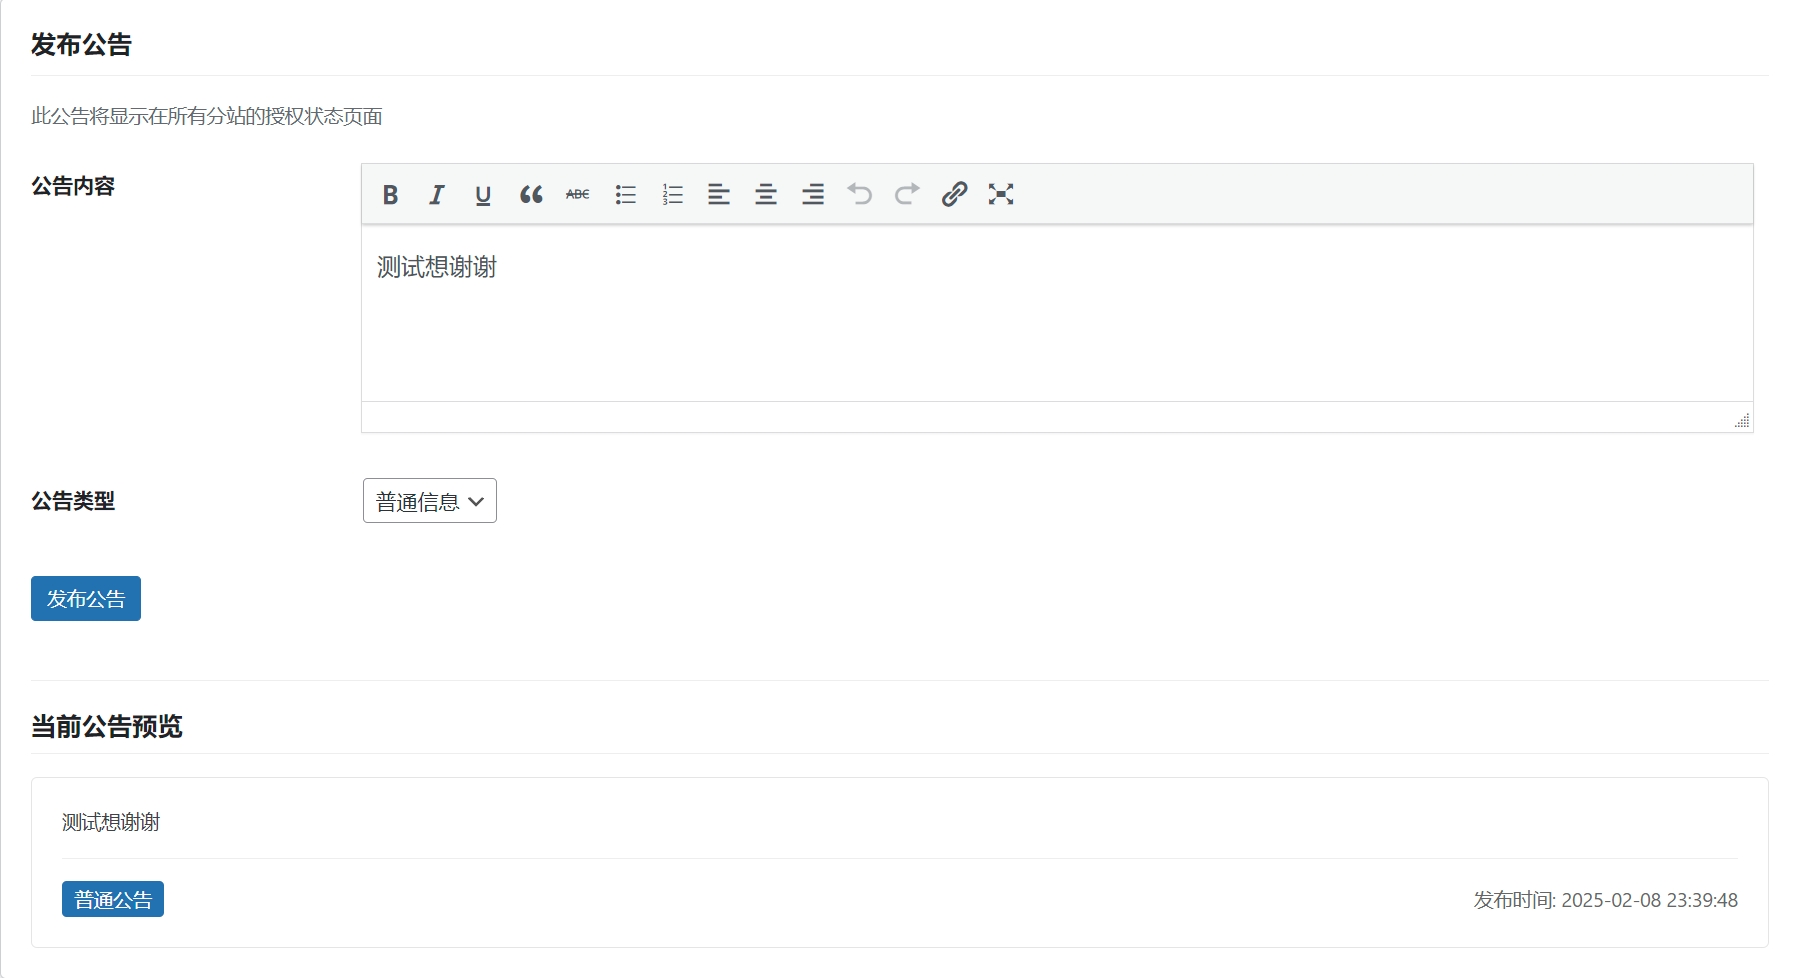Screen dimensions: 1795x978
Task: Open the 公告类型 dropdown
Action: pyautogui.click(x=430, y=501)
